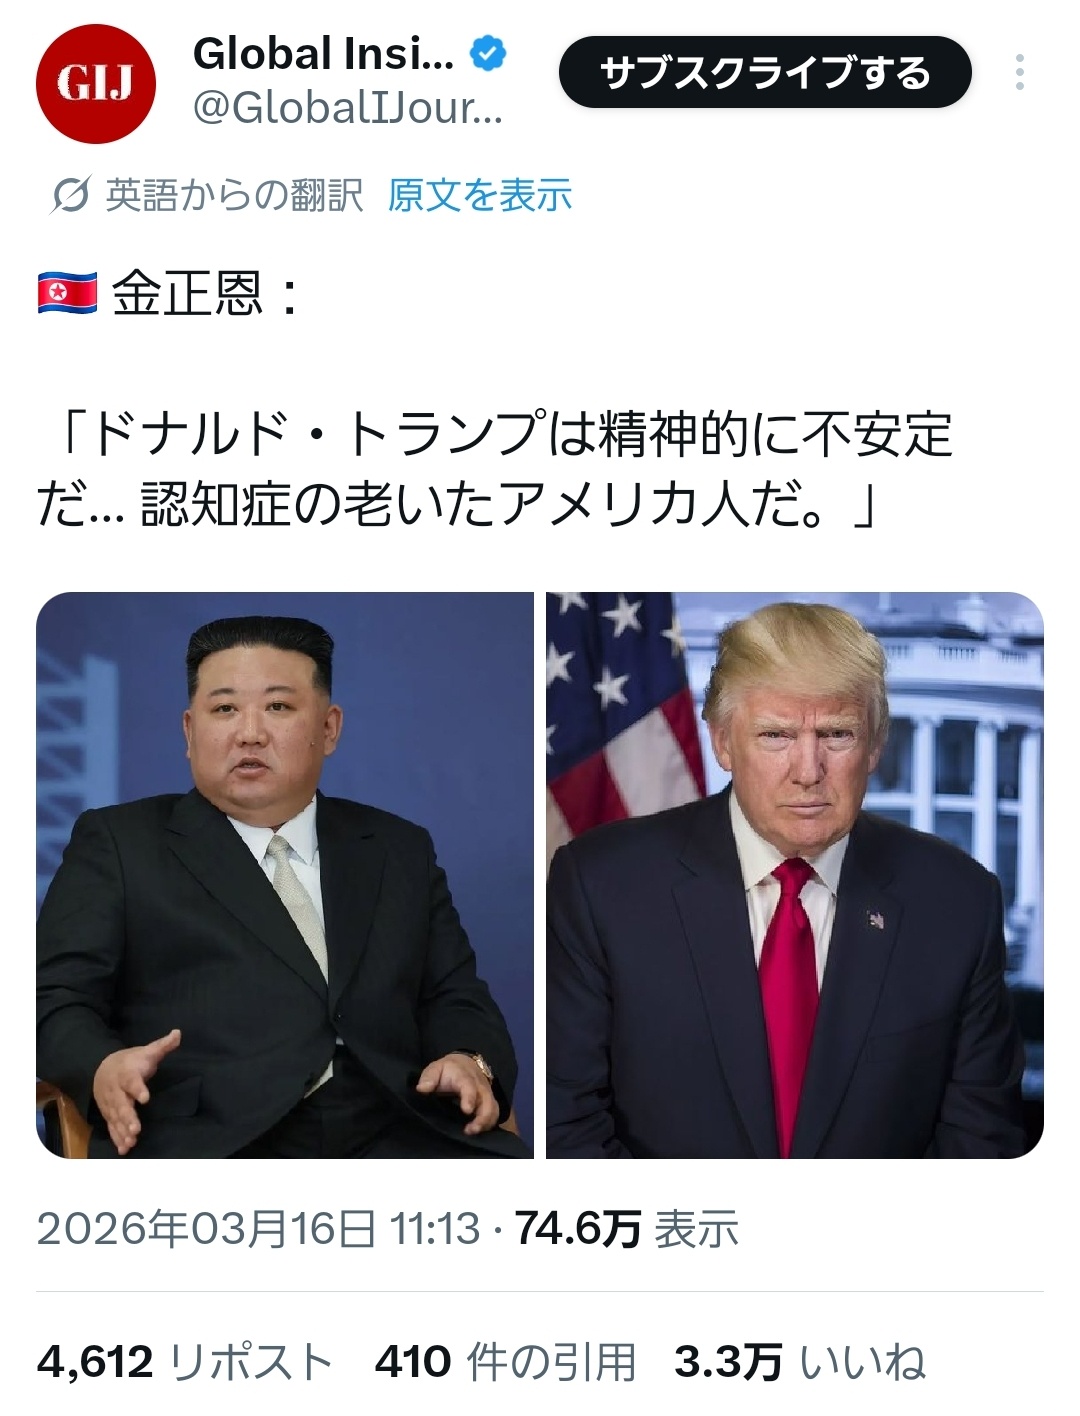This screenshot has width=1080, height=1416.
Task: Click the サブスクライブする button
Action: click(765, 72)
